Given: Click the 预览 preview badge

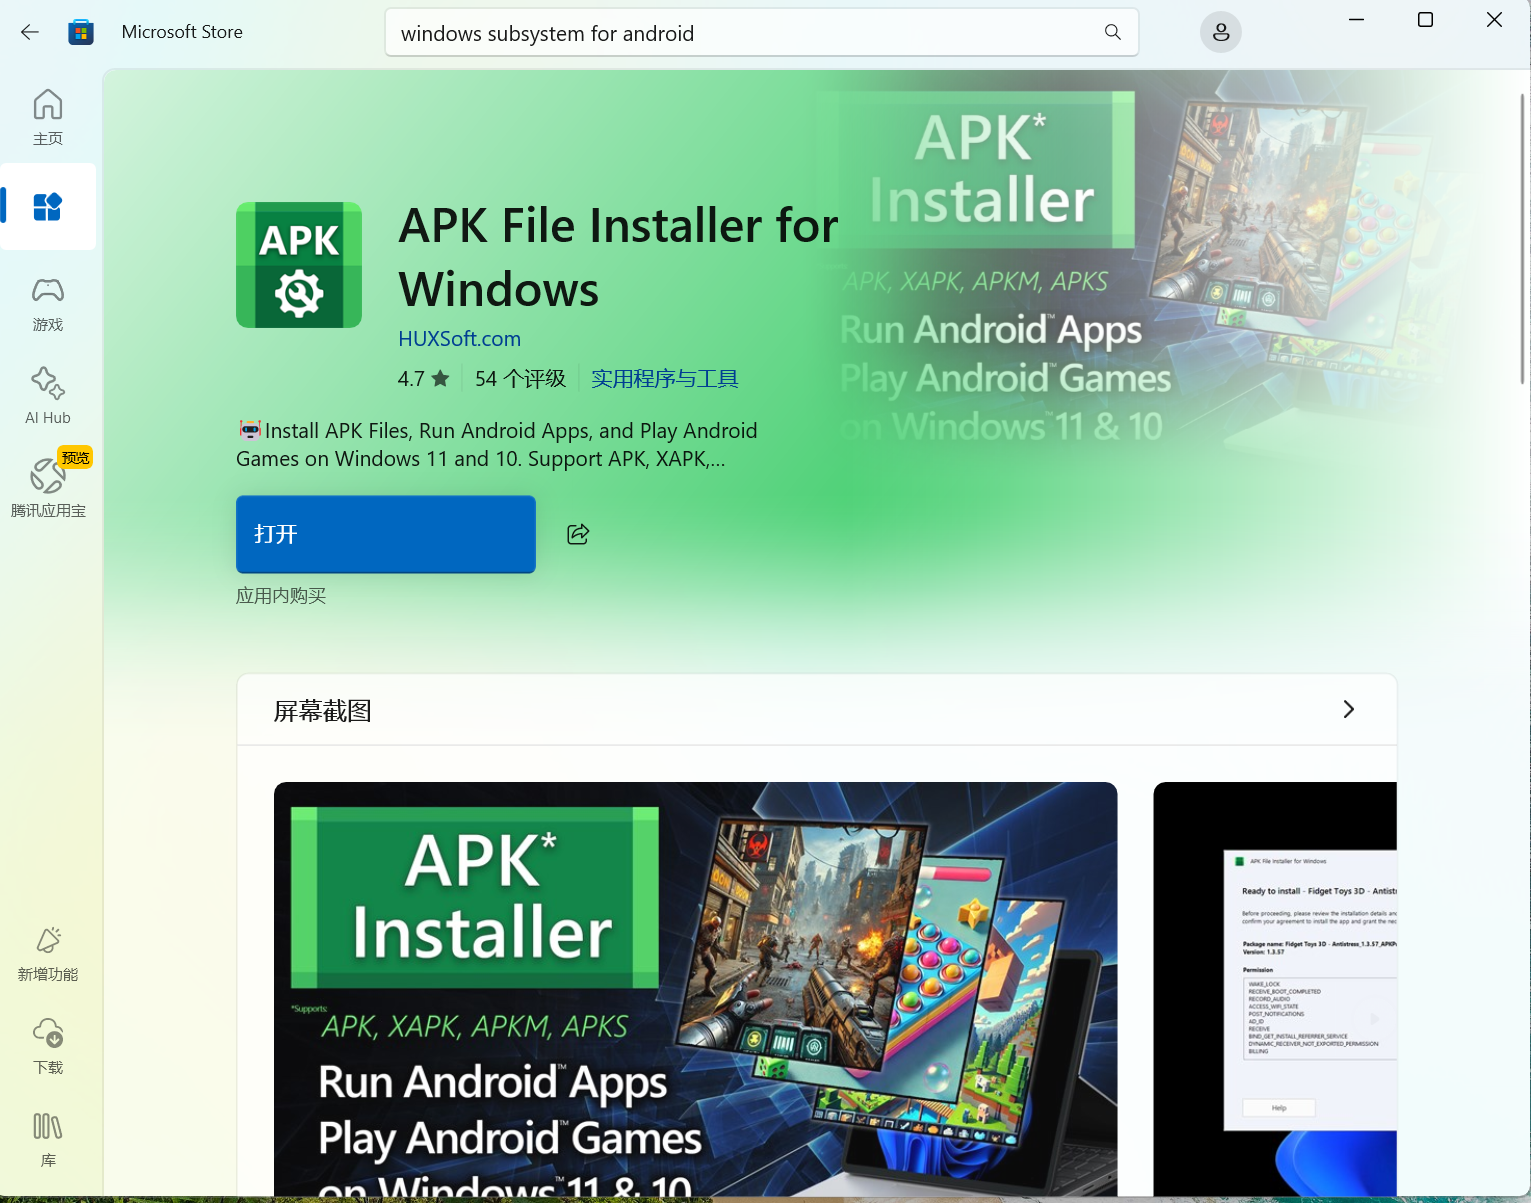Looking at the screenshot, I should (76, 458).
